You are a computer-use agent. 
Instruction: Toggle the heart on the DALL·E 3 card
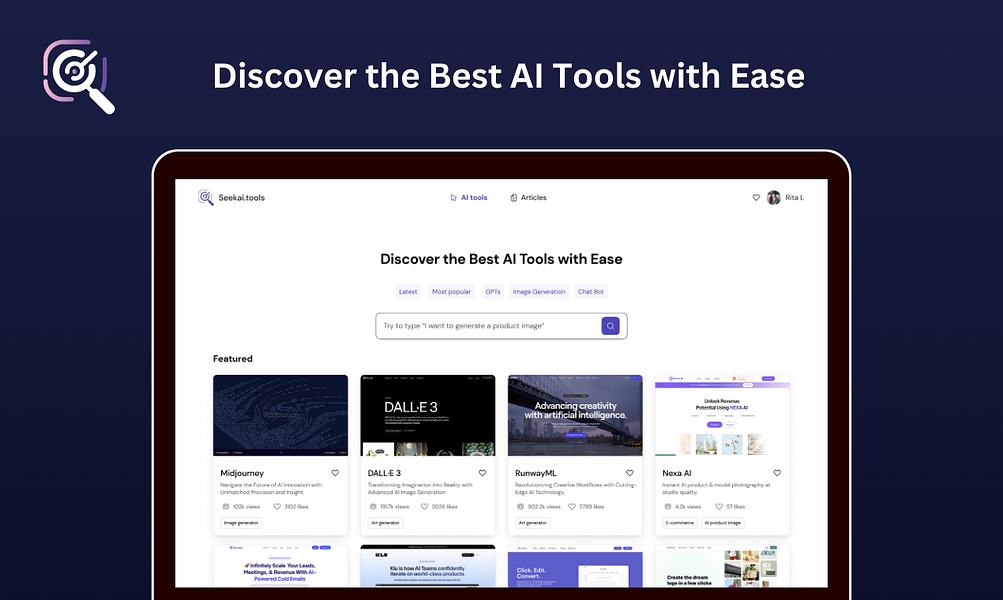point(481,471)
